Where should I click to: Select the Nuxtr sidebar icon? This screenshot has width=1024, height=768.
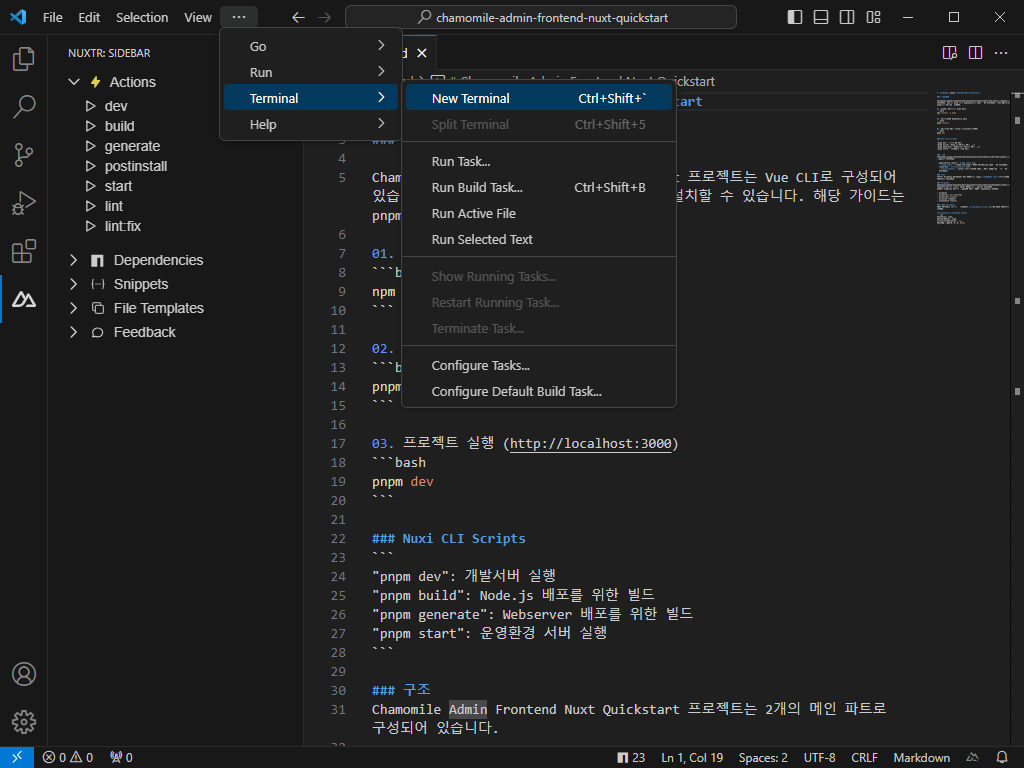coord(24,300)
